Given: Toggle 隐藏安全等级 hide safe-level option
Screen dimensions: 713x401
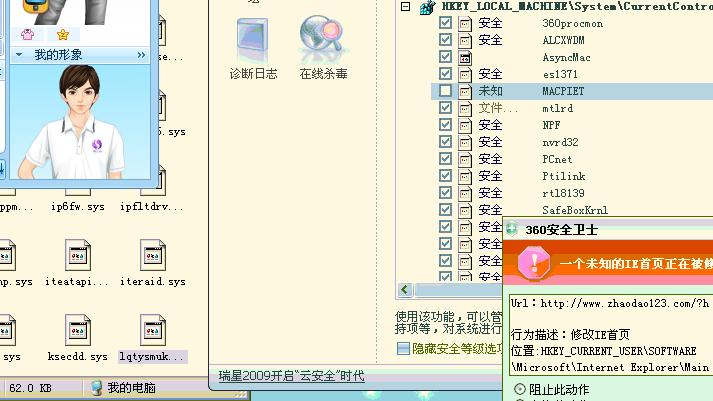Looking at the screenshot, I should (403, 349).
